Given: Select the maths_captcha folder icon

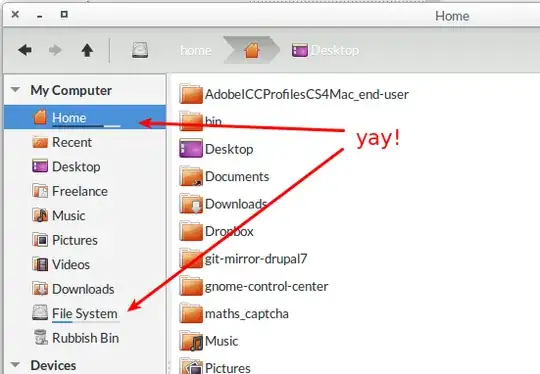Looking at the screenshot, I should pos(190,314).
